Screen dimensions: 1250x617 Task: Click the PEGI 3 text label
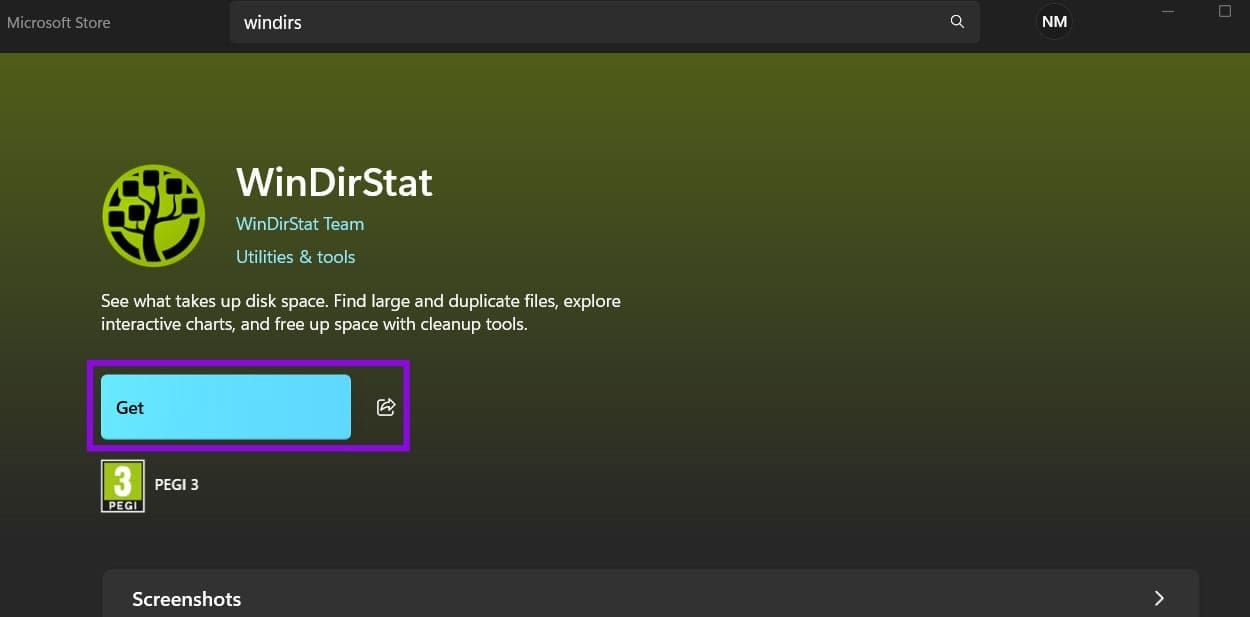tap(177, 485)
